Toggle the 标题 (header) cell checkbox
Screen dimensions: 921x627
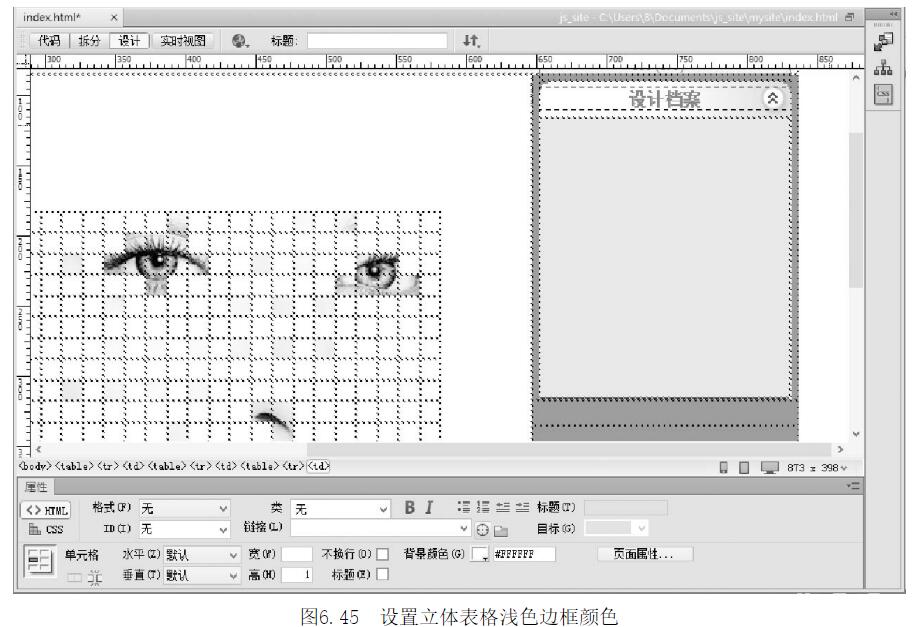click(x=382, y=575)
